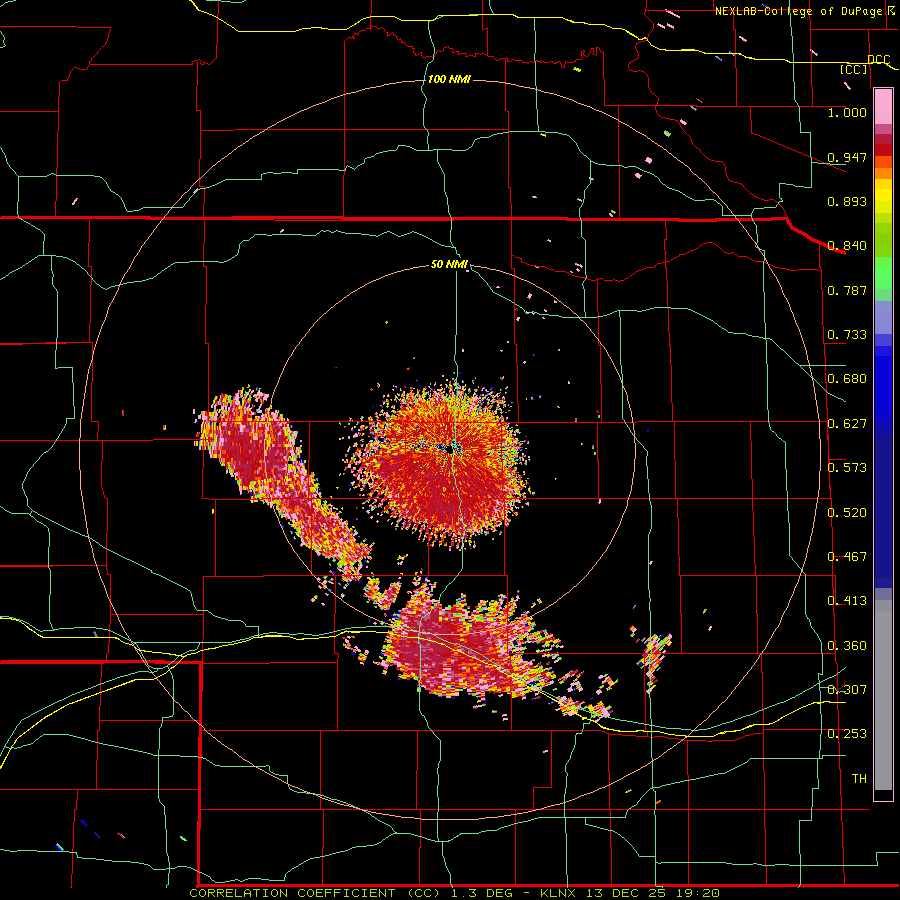Click the 0.360 scale value
The width and height of the screenshot is (900, 900).
[847, 646]
